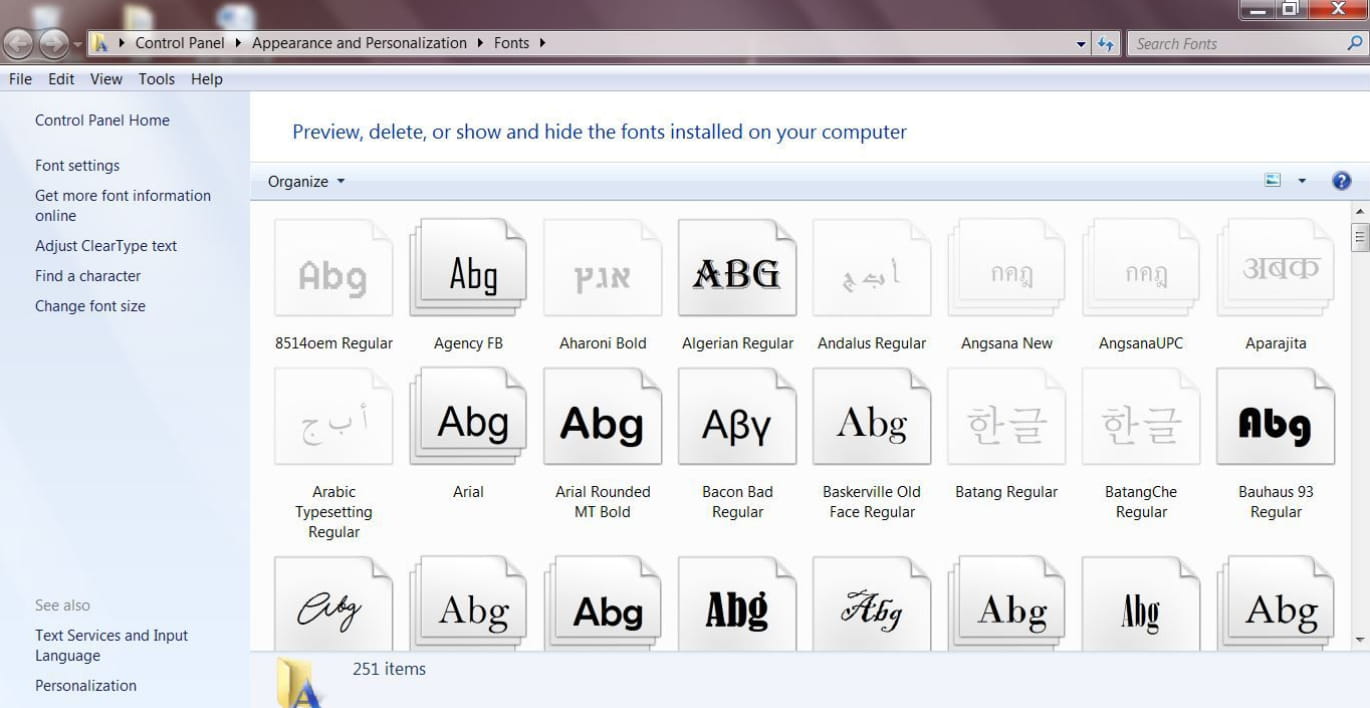Open the View menu
The image size is (1370, 708).
[x=106, y=79]
